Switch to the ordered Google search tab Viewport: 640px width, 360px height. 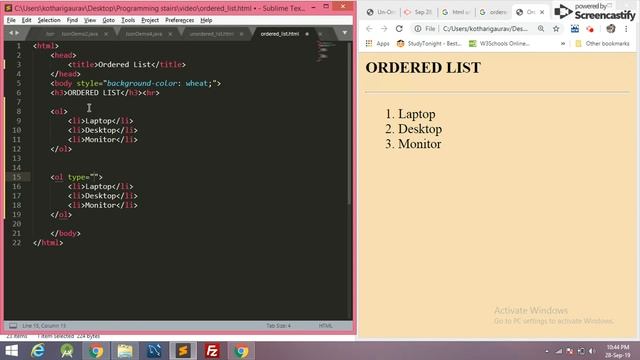click(493, 12)
